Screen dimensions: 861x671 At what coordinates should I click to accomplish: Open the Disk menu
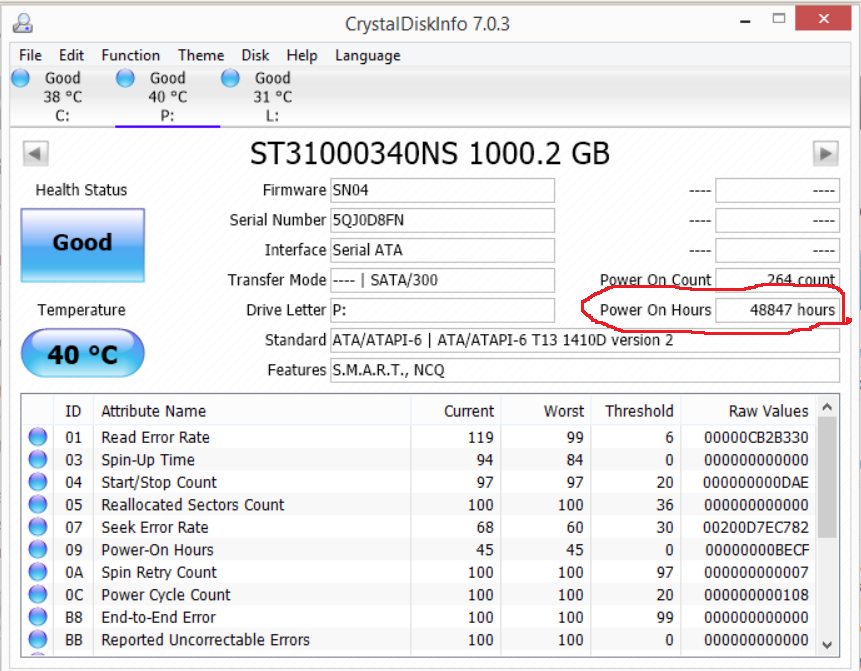click(x=255, y=55)
